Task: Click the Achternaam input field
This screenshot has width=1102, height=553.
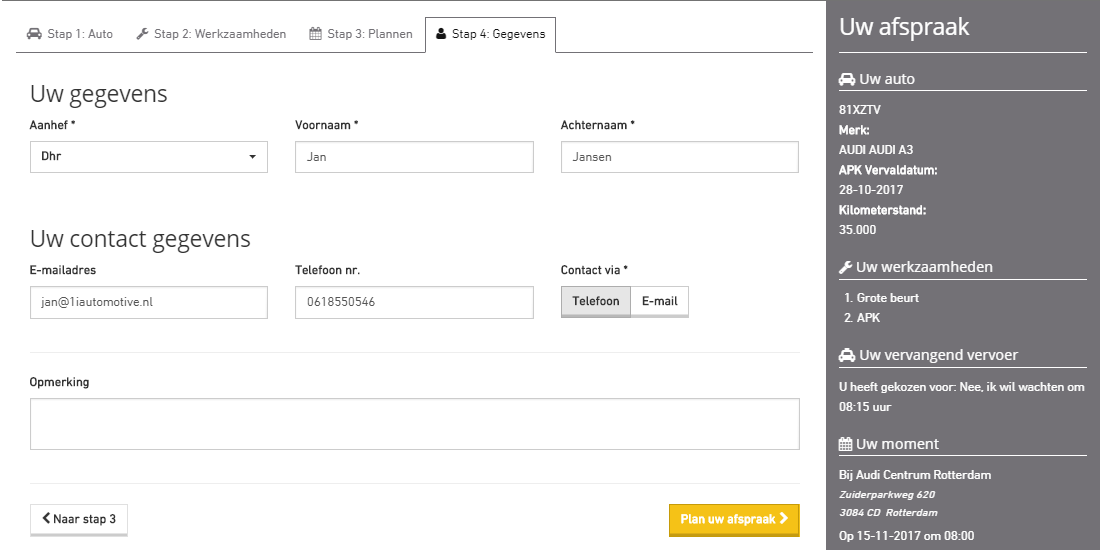Action: pyautogui.click(x=680, y=157)
